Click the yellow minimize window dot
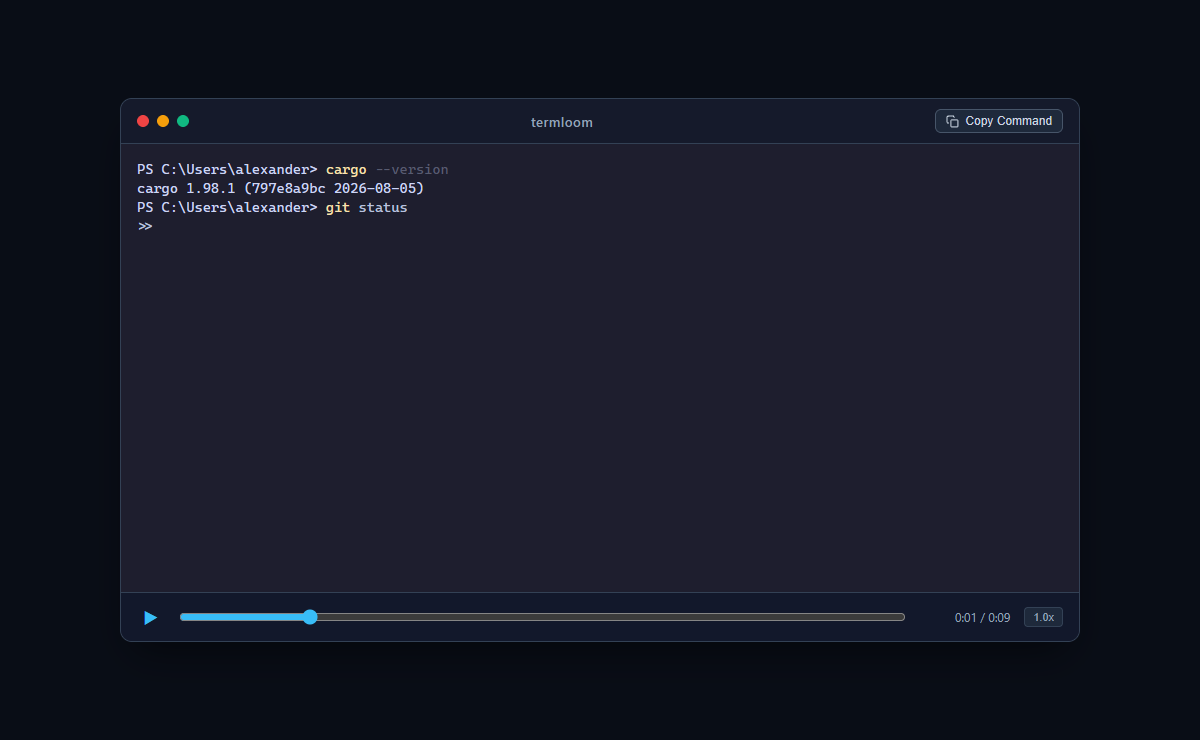 (x=163, y=121)
